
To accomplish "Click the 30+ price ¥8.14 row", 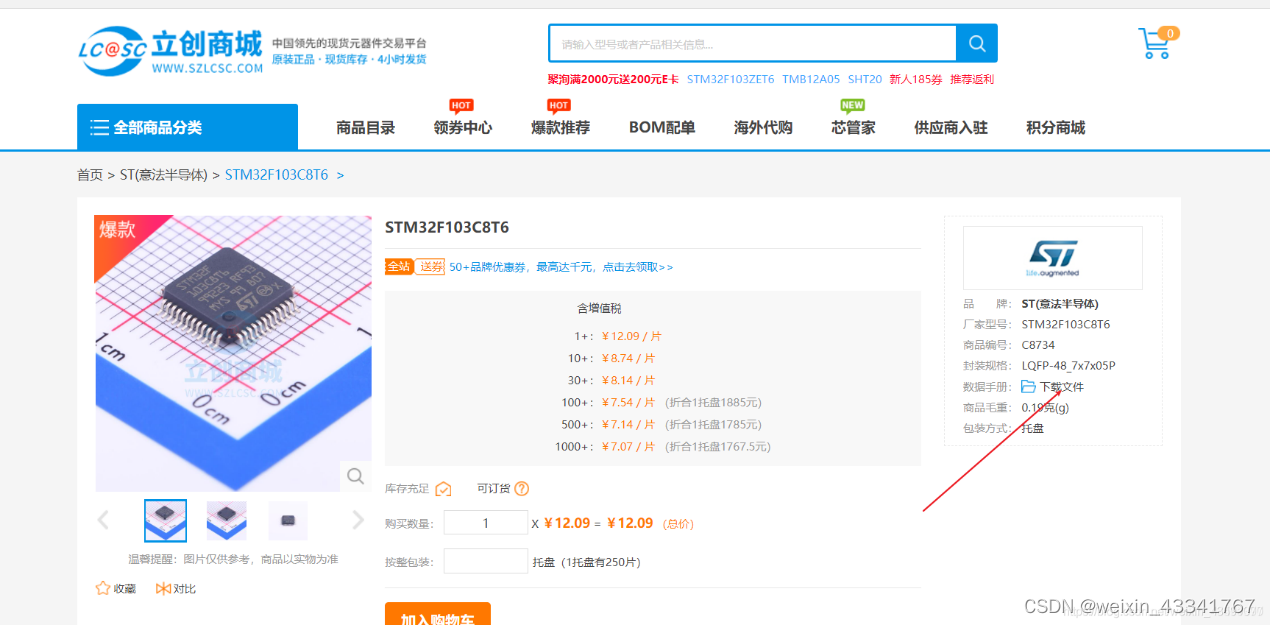I will [x=612, y=380].
